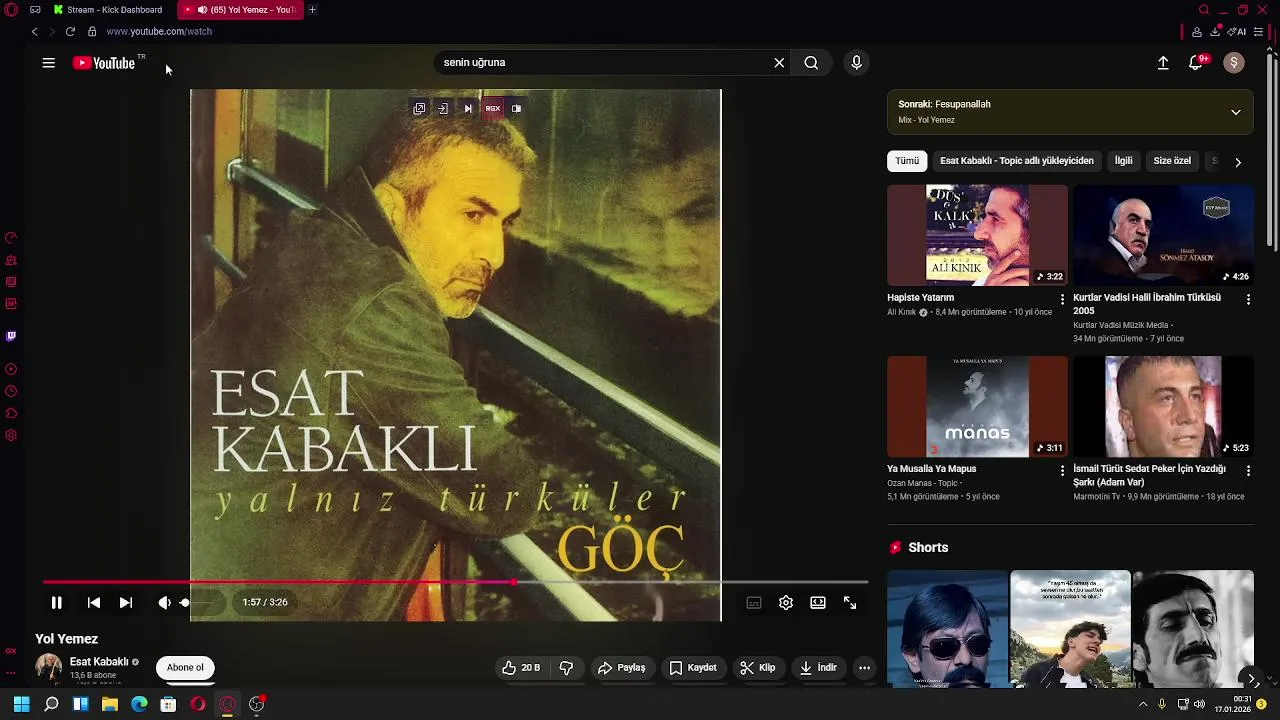This screenshot has height=720, width=1280.
Task: Open the Opera main menu logo
Action: pyautogui.click(x=11, y=10)
